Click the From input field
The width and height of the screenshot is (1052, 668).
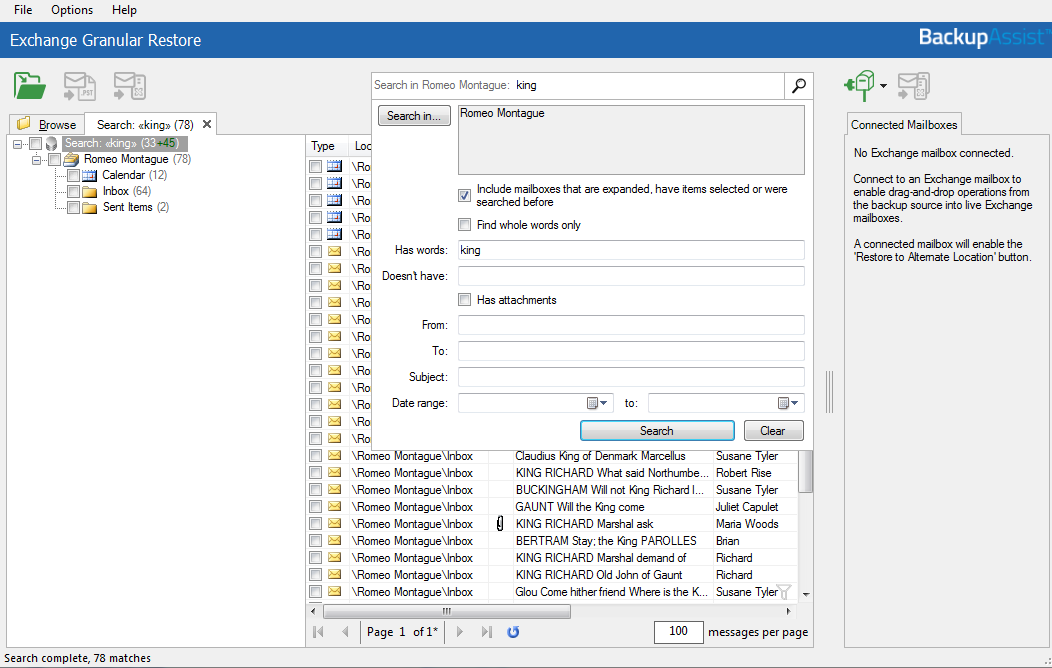click(631, 325)
